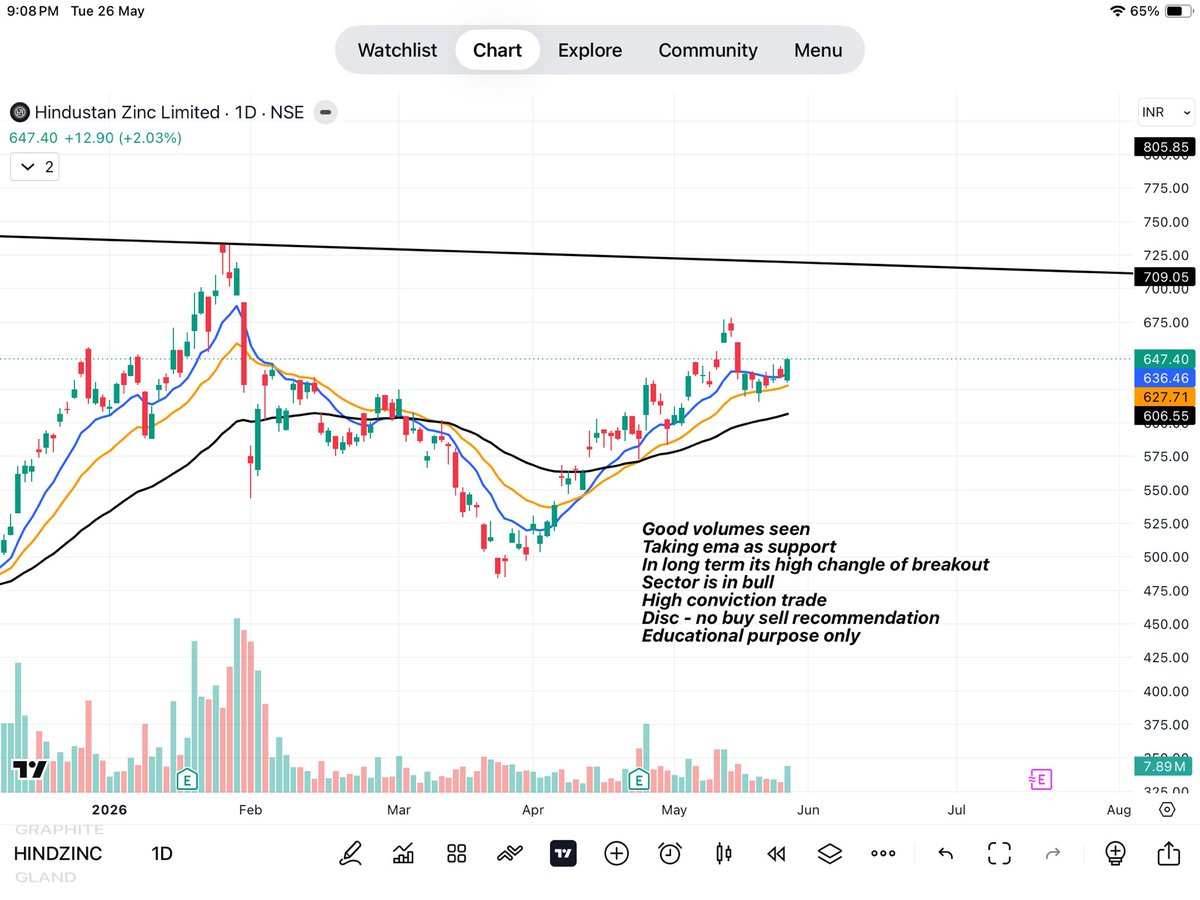Open indicators from the chart-line icon
Image resolution: width=1200 pixels, height=900 pixels.
[404, 853]
